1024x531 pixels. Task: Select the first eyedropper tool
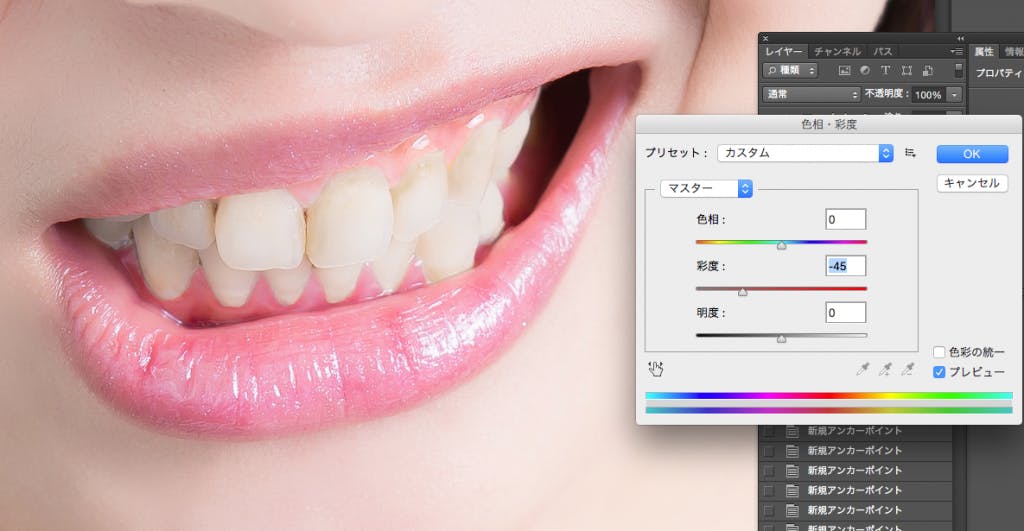coord(863,370)
